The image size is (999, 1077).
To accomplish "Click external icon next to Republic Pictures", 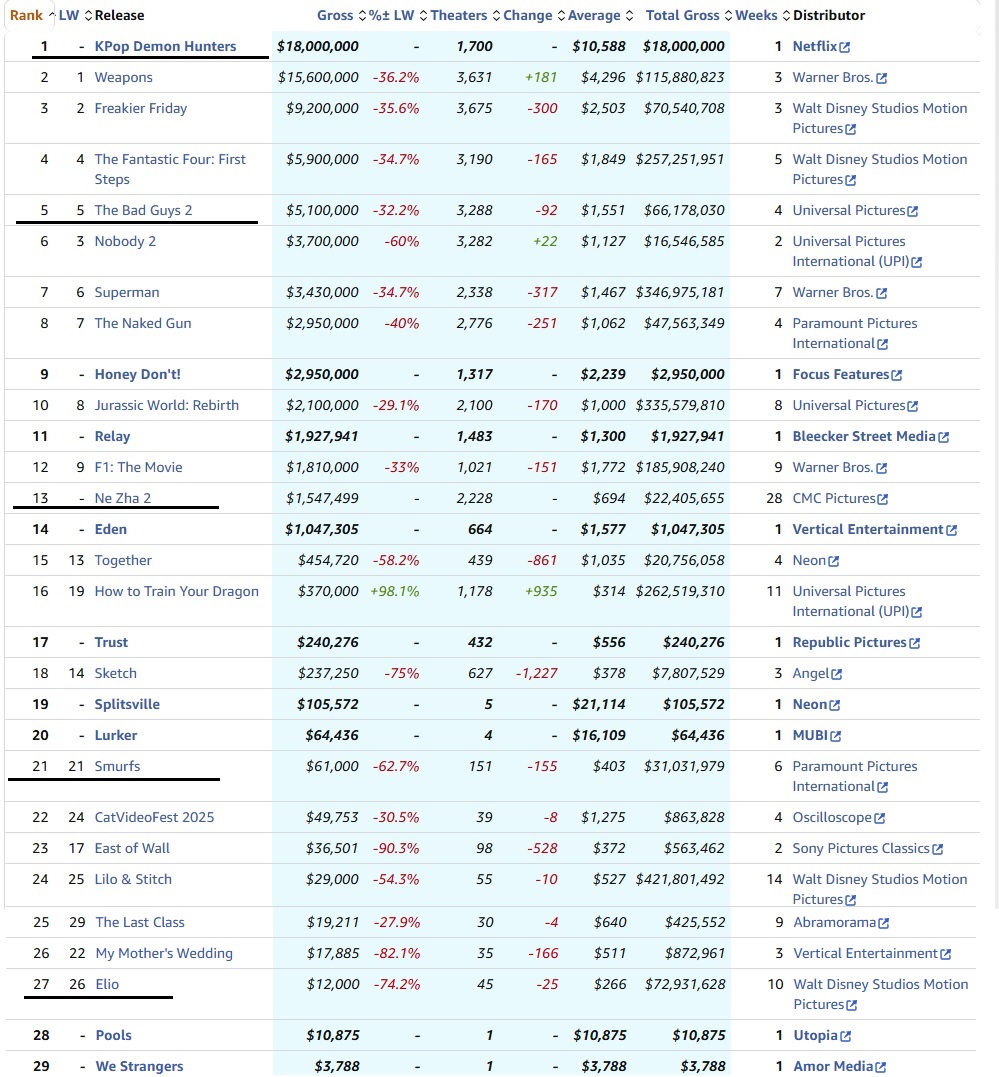I will click(x=914, y=644).
